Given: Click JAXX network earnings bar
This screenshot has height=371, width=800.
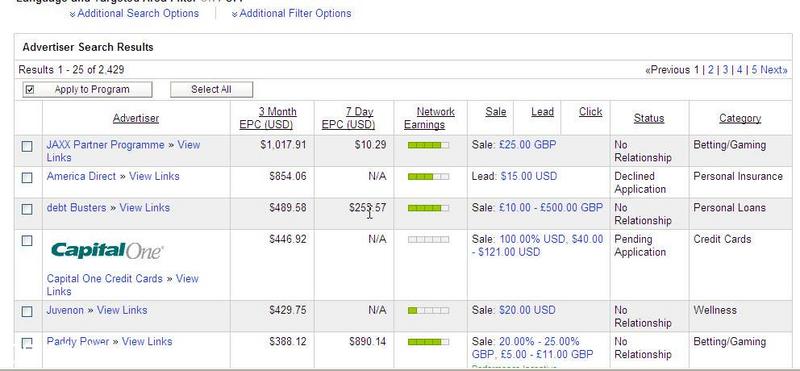Looking at the screenshot, I should click(x=429, y=145).
